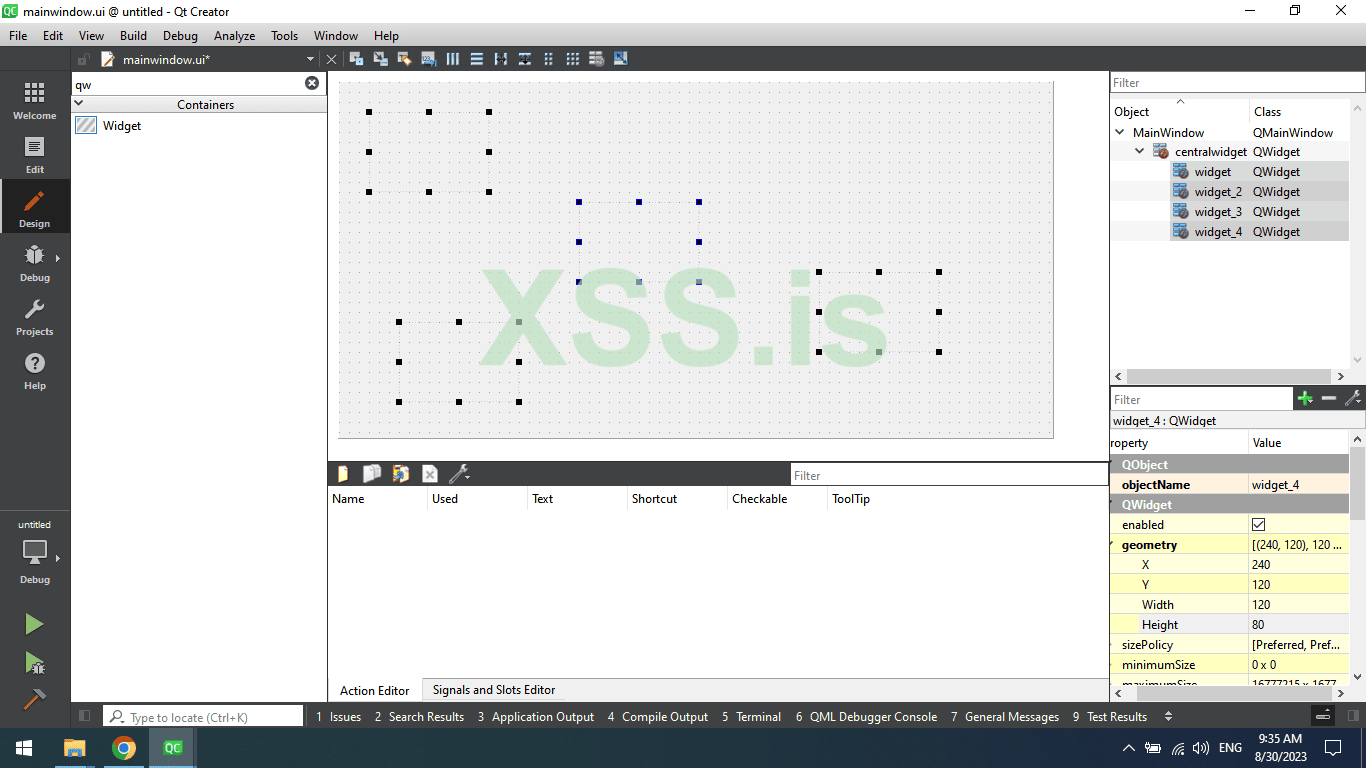
Task: Apply Lay Out Horizontally to selection
Action: [452, 58]
